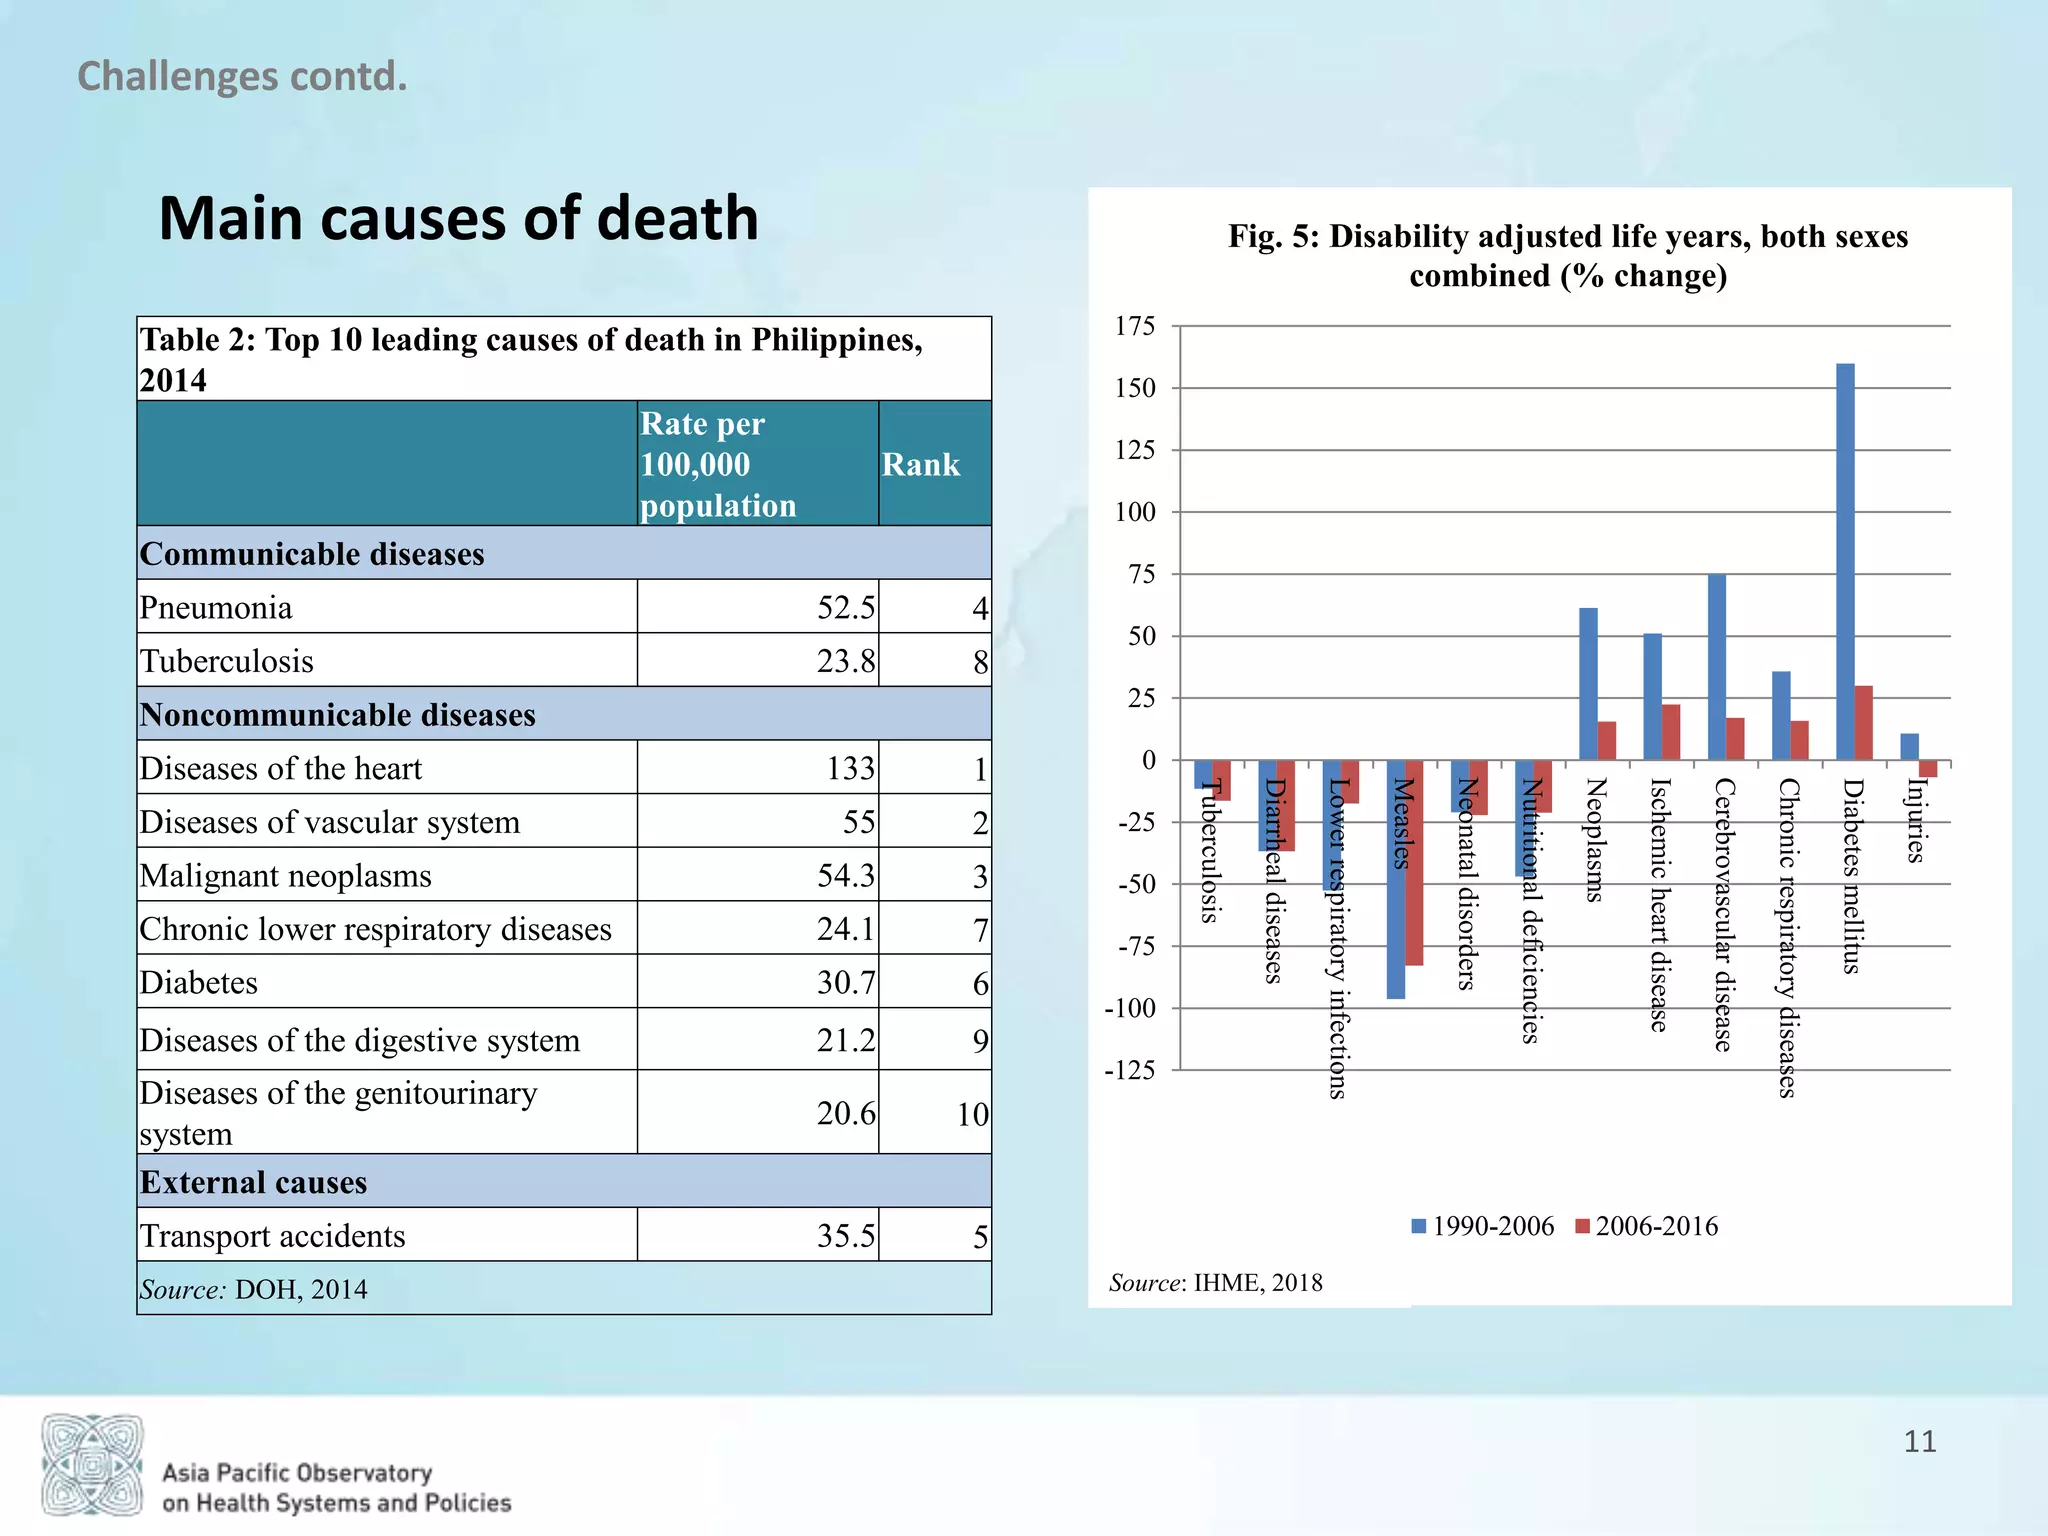Click the red 2006-2016 legend swatch
Image resolution: width=2048 pixels, height=1536 pixels.
(1582, 1226)
